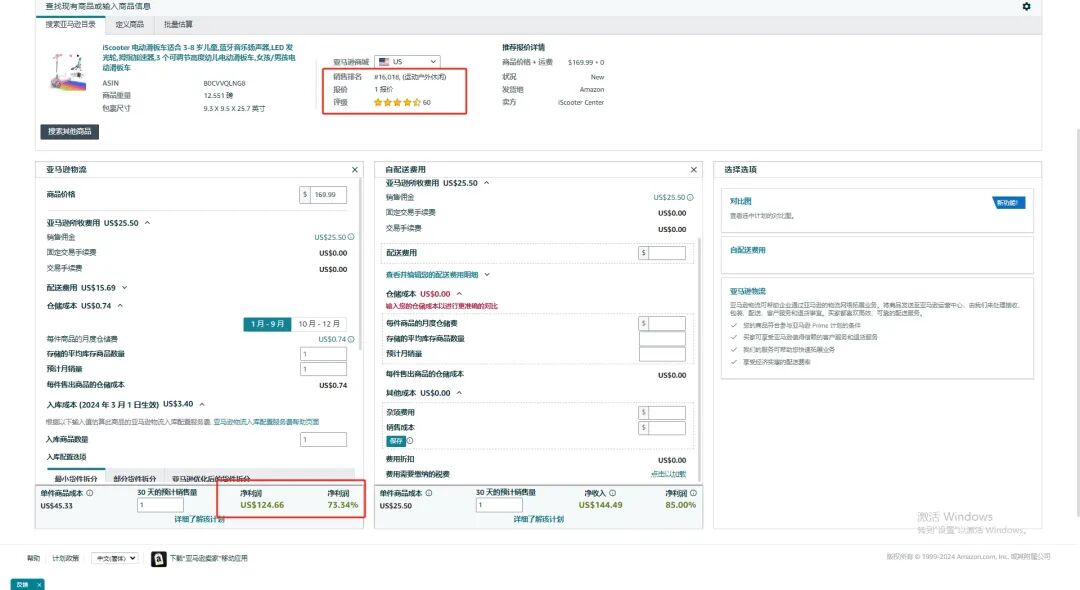The image size is (1080, 590).
Task: Click info icon next to 净利润 85.00%
Action: pyautogui.click(x=693, y=493)
